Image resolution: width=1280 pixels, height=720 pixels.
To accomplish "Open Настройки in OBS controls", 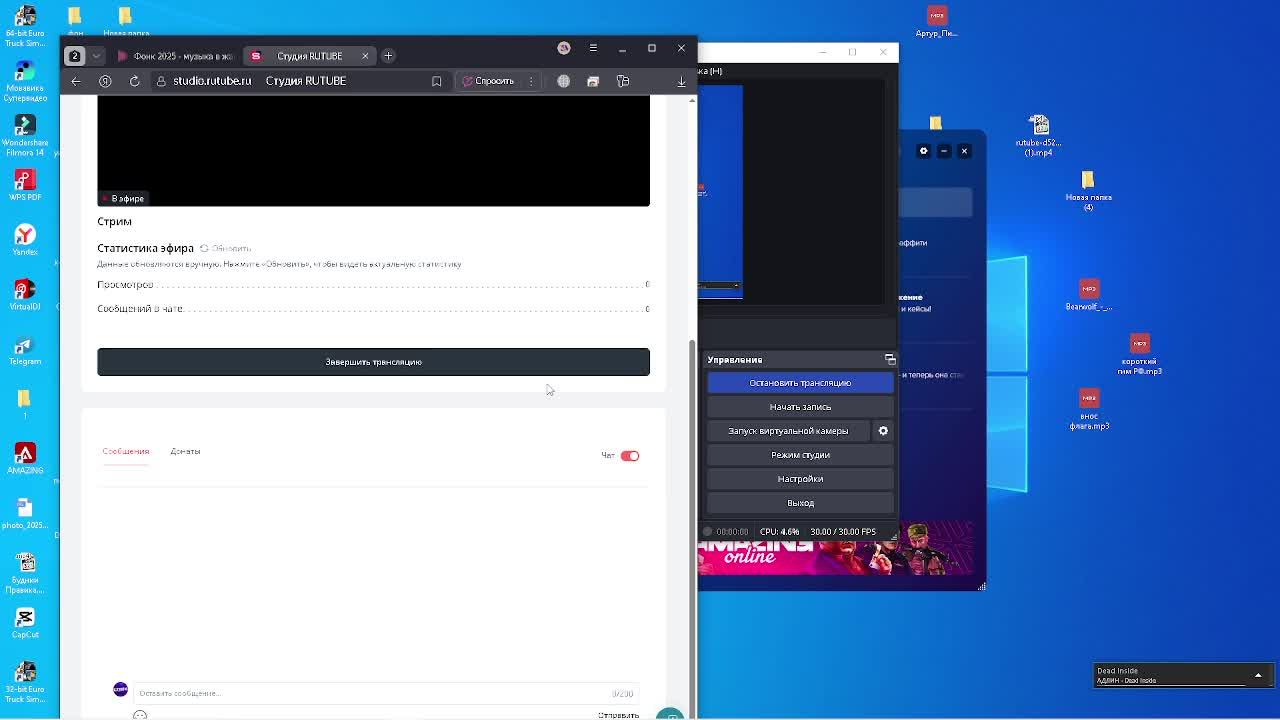I will click(800, 479).
